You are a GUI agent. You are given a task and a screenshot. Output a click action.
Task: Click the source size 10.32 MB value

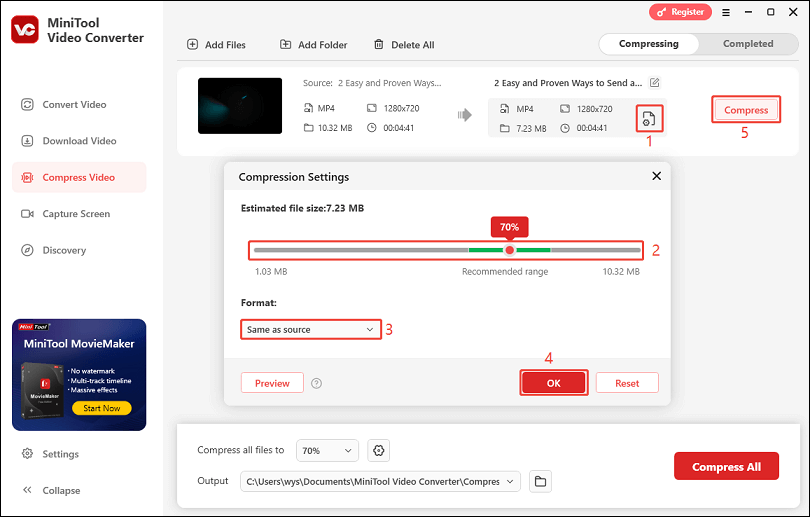(335, 128)
